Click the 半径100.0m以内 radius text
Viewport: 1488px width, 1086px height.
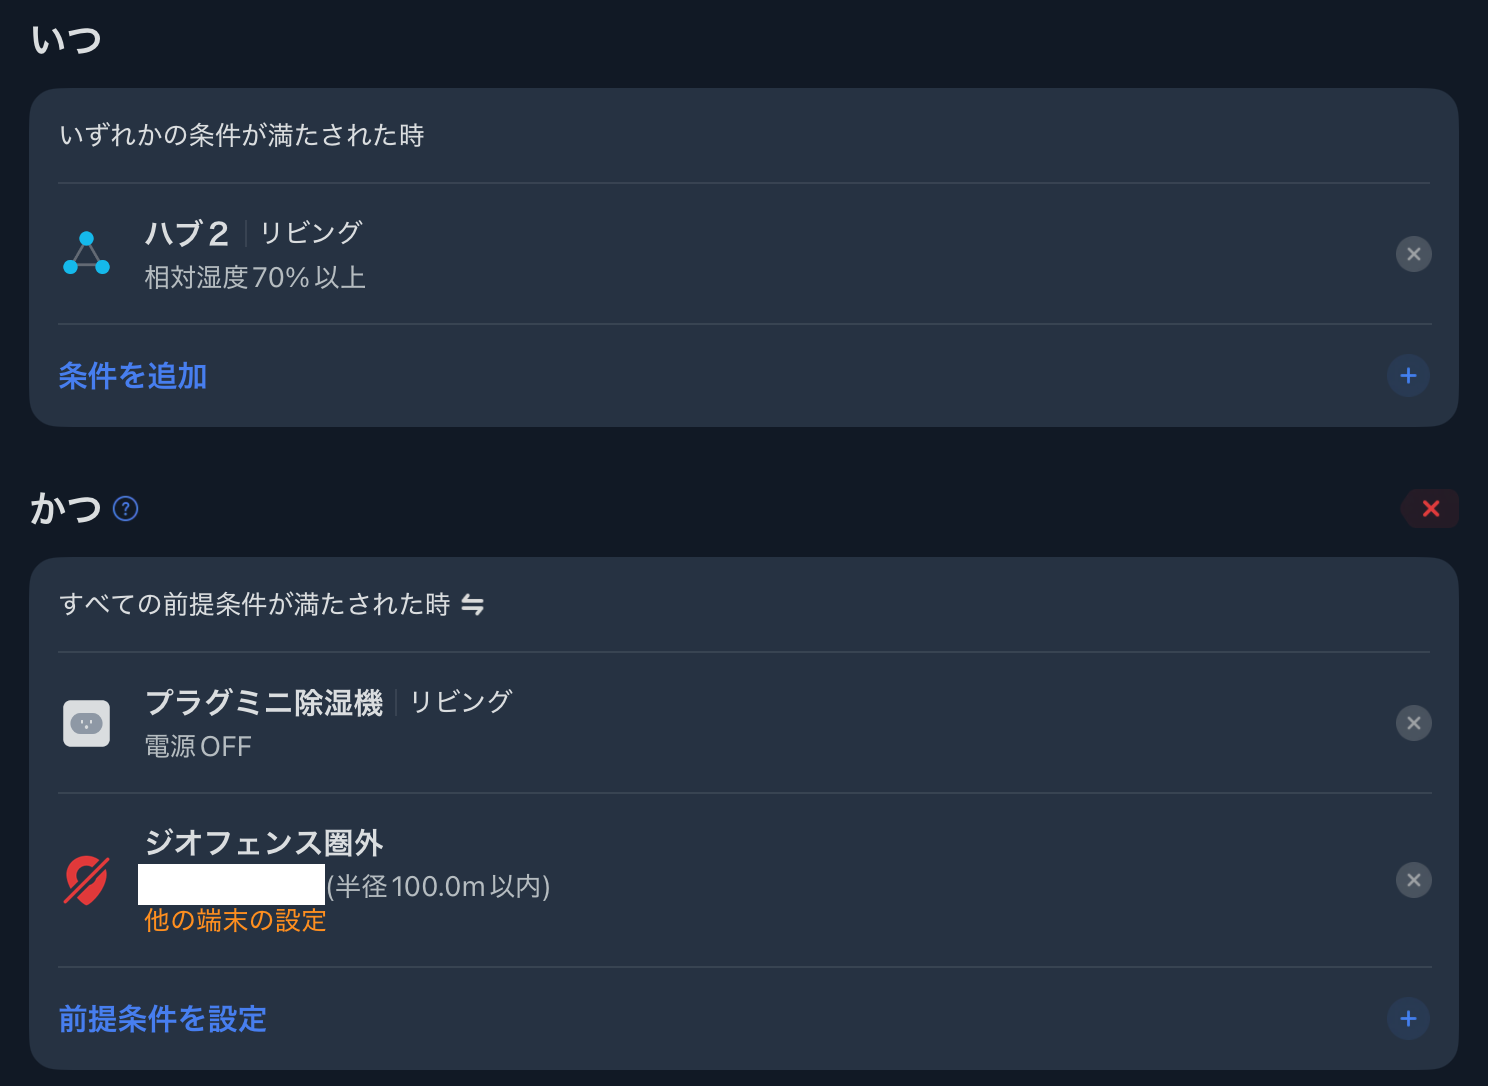440,886
